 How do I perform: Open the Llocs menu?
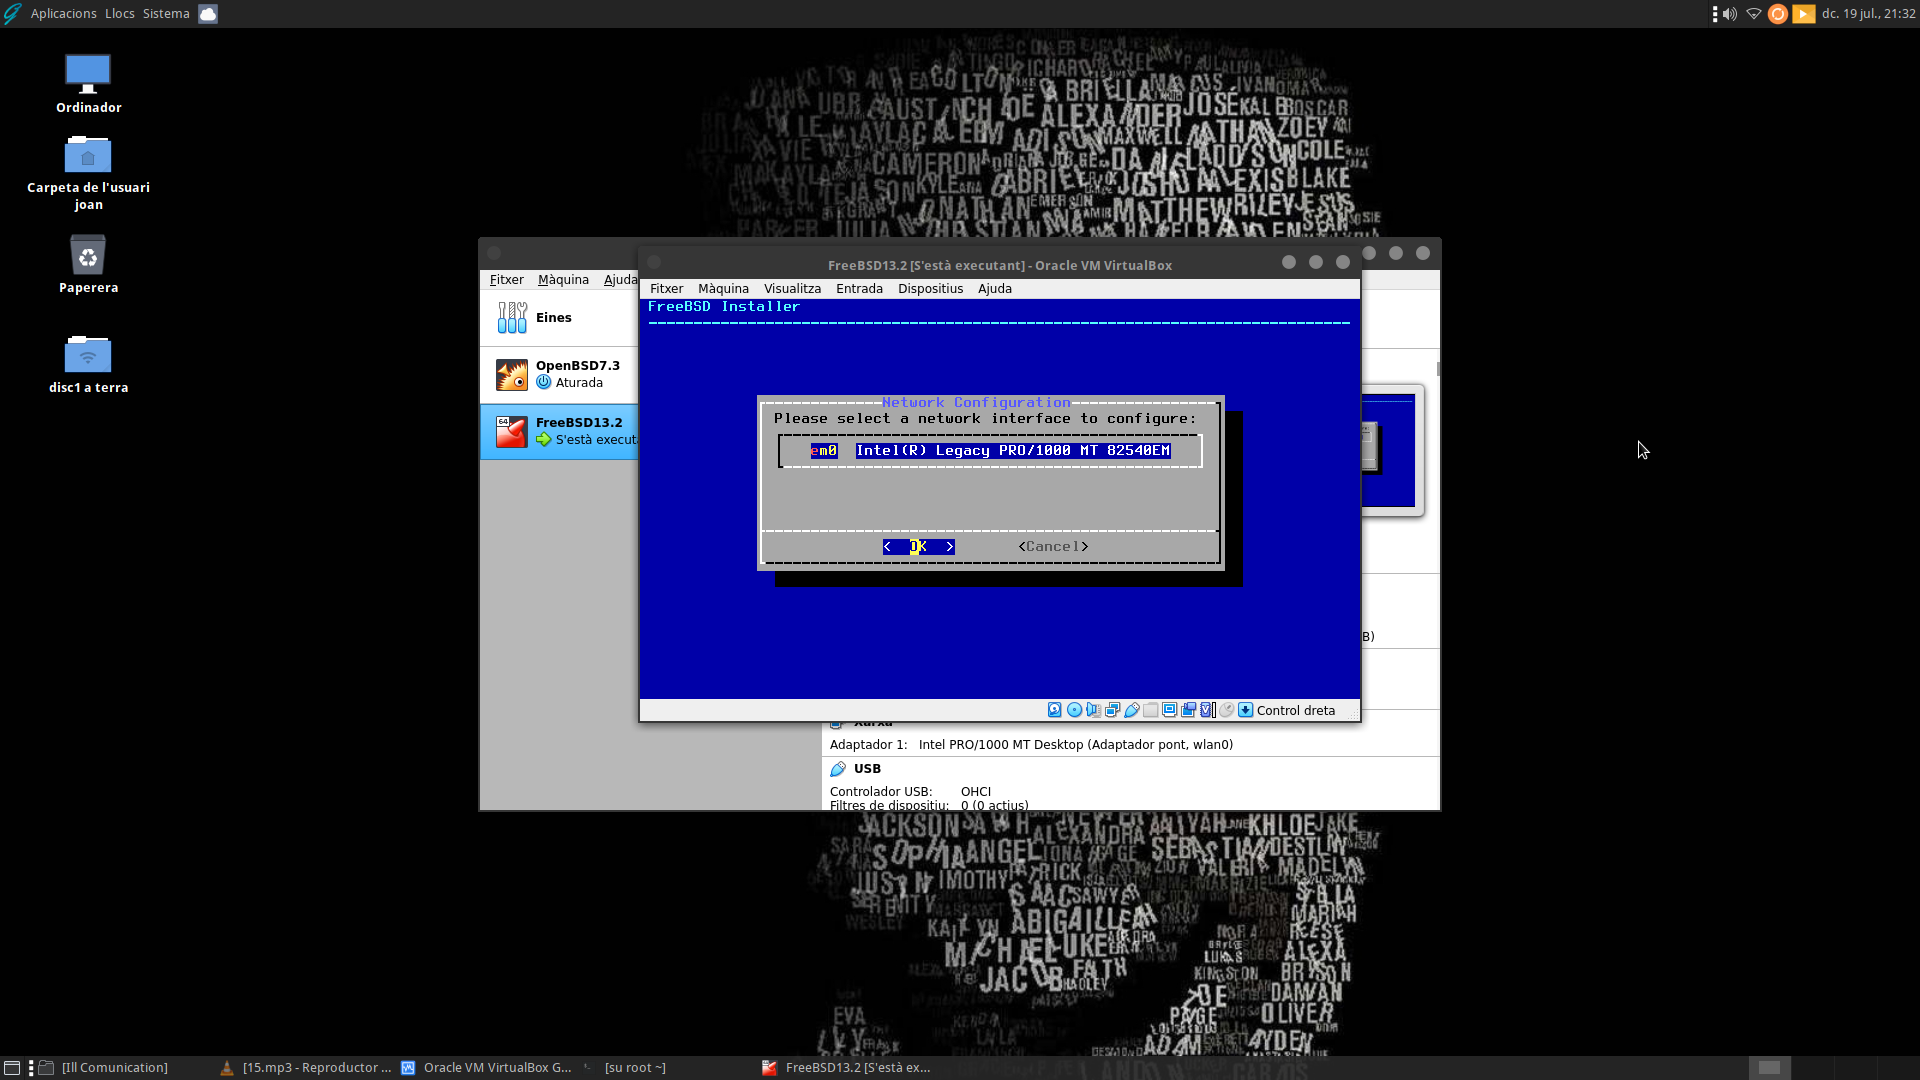click(x=119, y=14)
